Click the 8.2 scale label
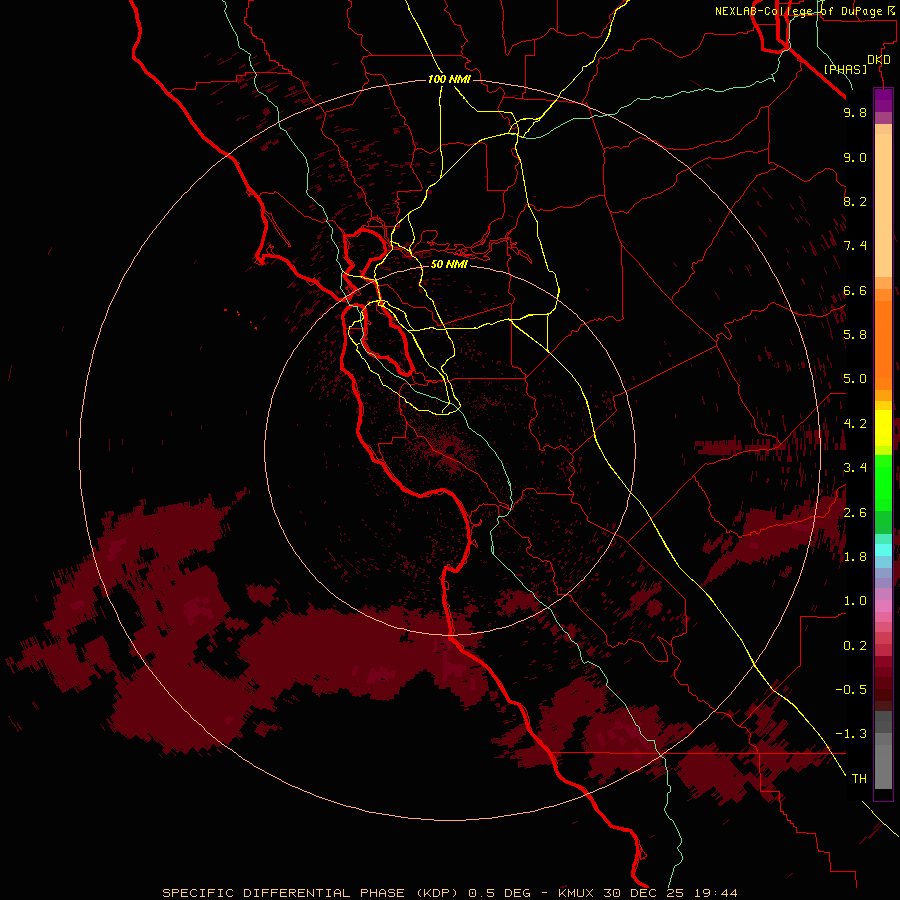900x900 pixels. [x=855, y=201]
